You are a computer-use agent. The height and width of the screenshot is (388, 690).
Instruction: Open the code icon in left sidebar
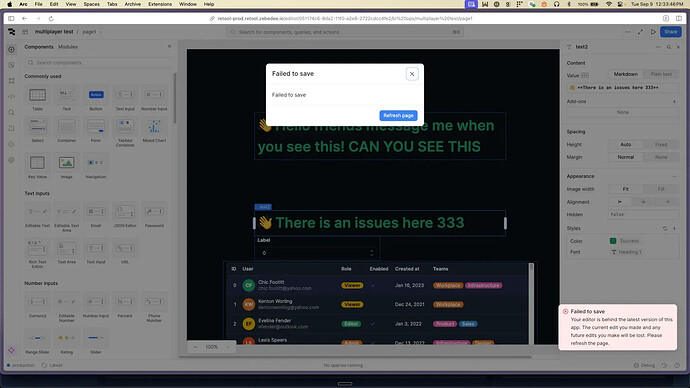11,96
